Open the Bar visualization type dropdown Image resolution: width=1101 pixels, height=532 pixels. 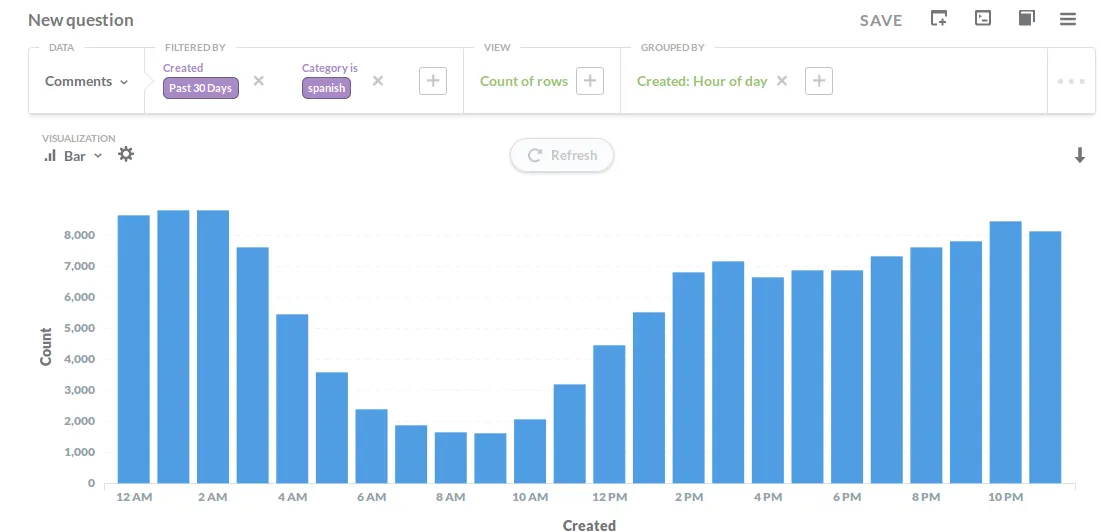[x=73, y=156]
